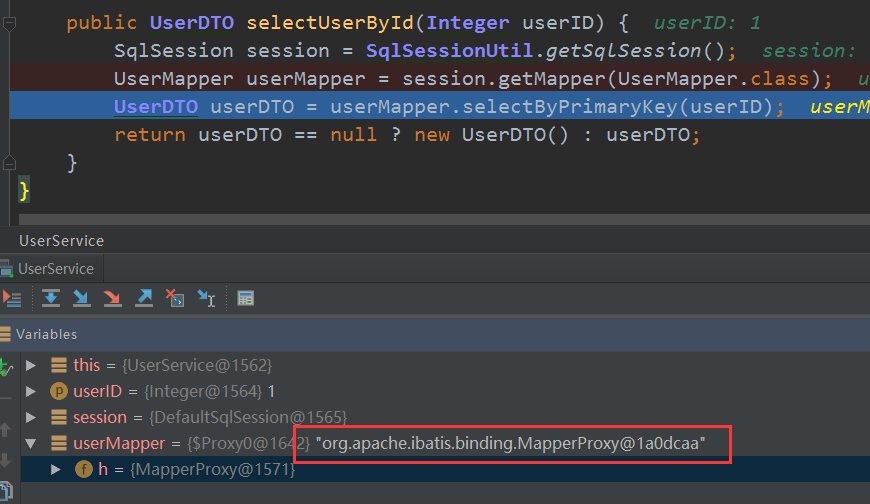Click Run to Cursor icon

click(x=206, y=298)
